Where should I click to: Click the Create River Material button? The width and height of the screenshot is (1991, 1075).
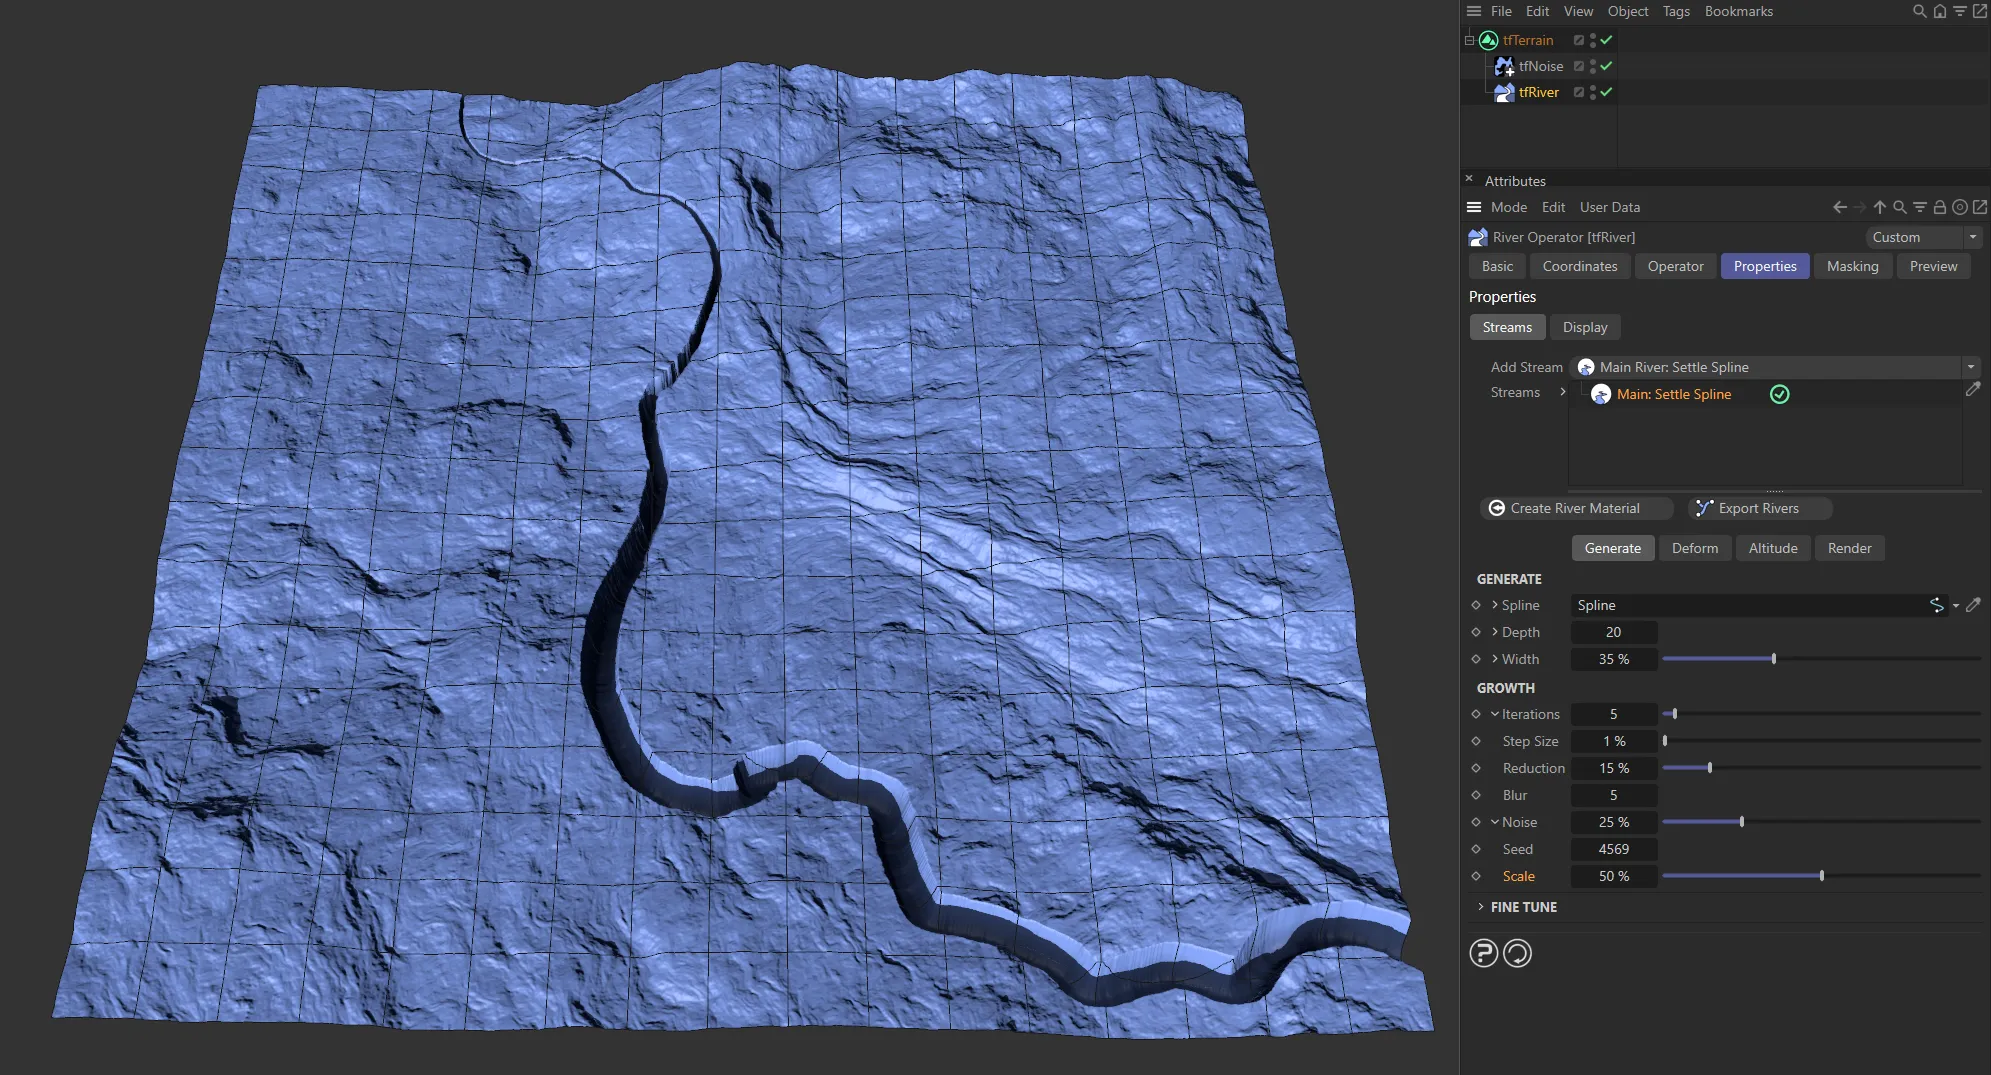click(1575, 508)
